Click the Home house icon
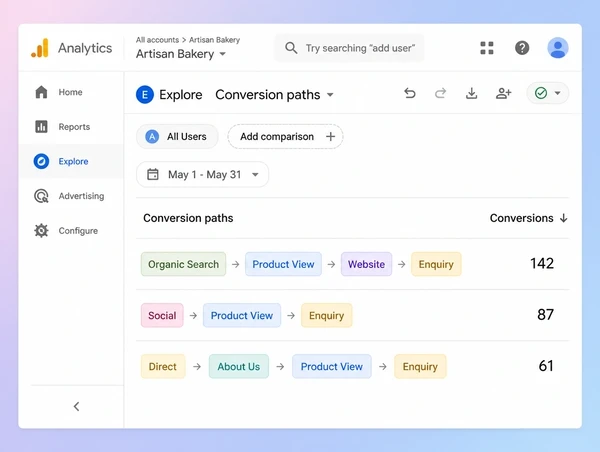This screenshot has height=452, width=600. pyautogui.click(x=41, y=92)
